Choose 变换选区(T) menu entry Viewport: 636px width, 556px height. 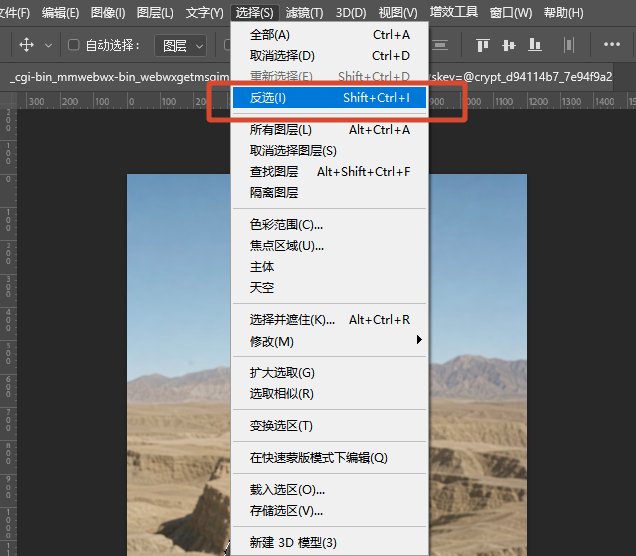(329, 426)
